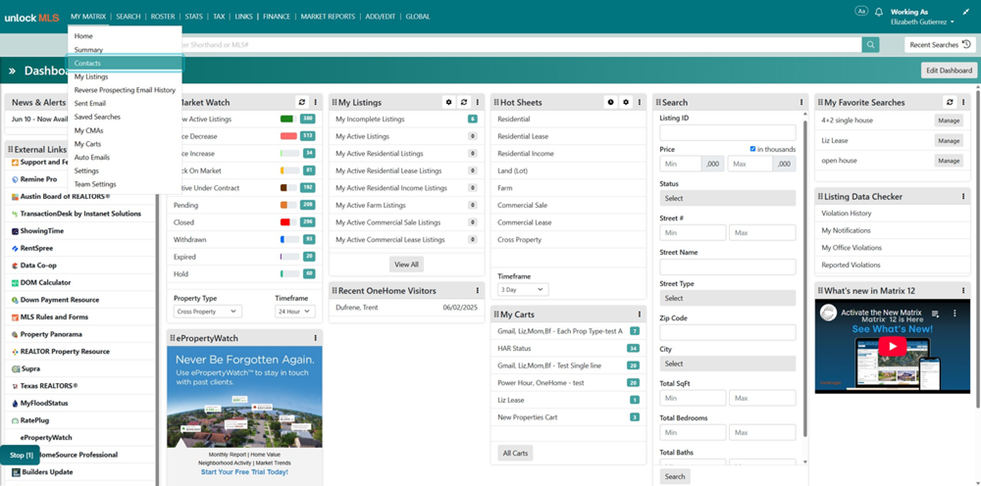Click the unlock MLS logo
Viewport: 981px width, 486px height.
(31, 18)
